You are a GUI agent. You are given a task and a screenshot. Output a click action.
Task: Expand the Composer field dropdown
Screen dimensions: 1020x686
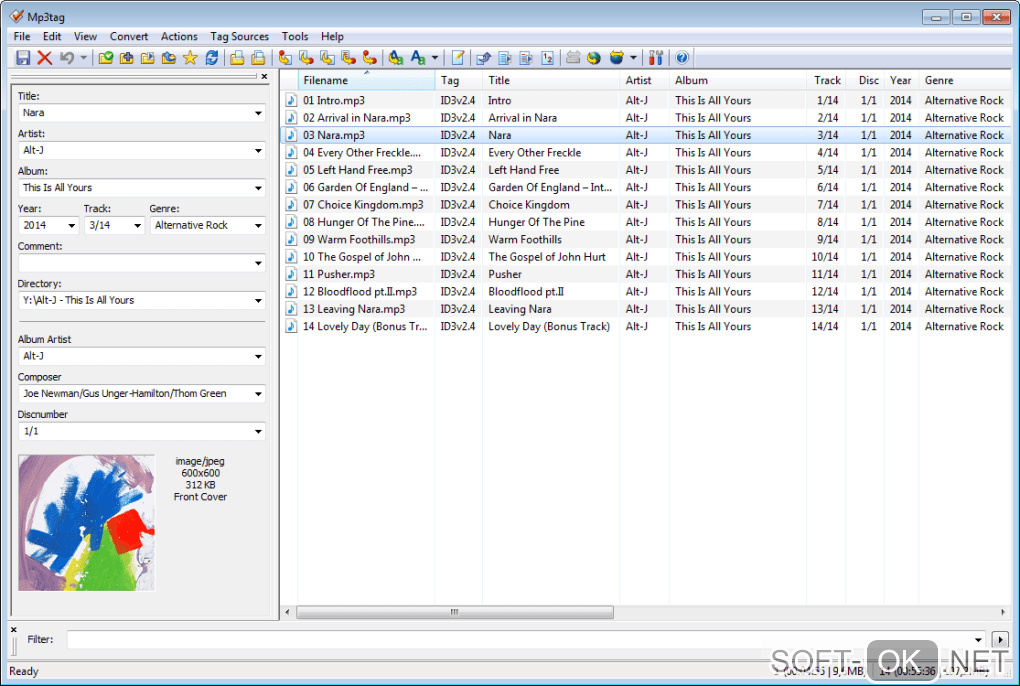click(x=258, y=394)
